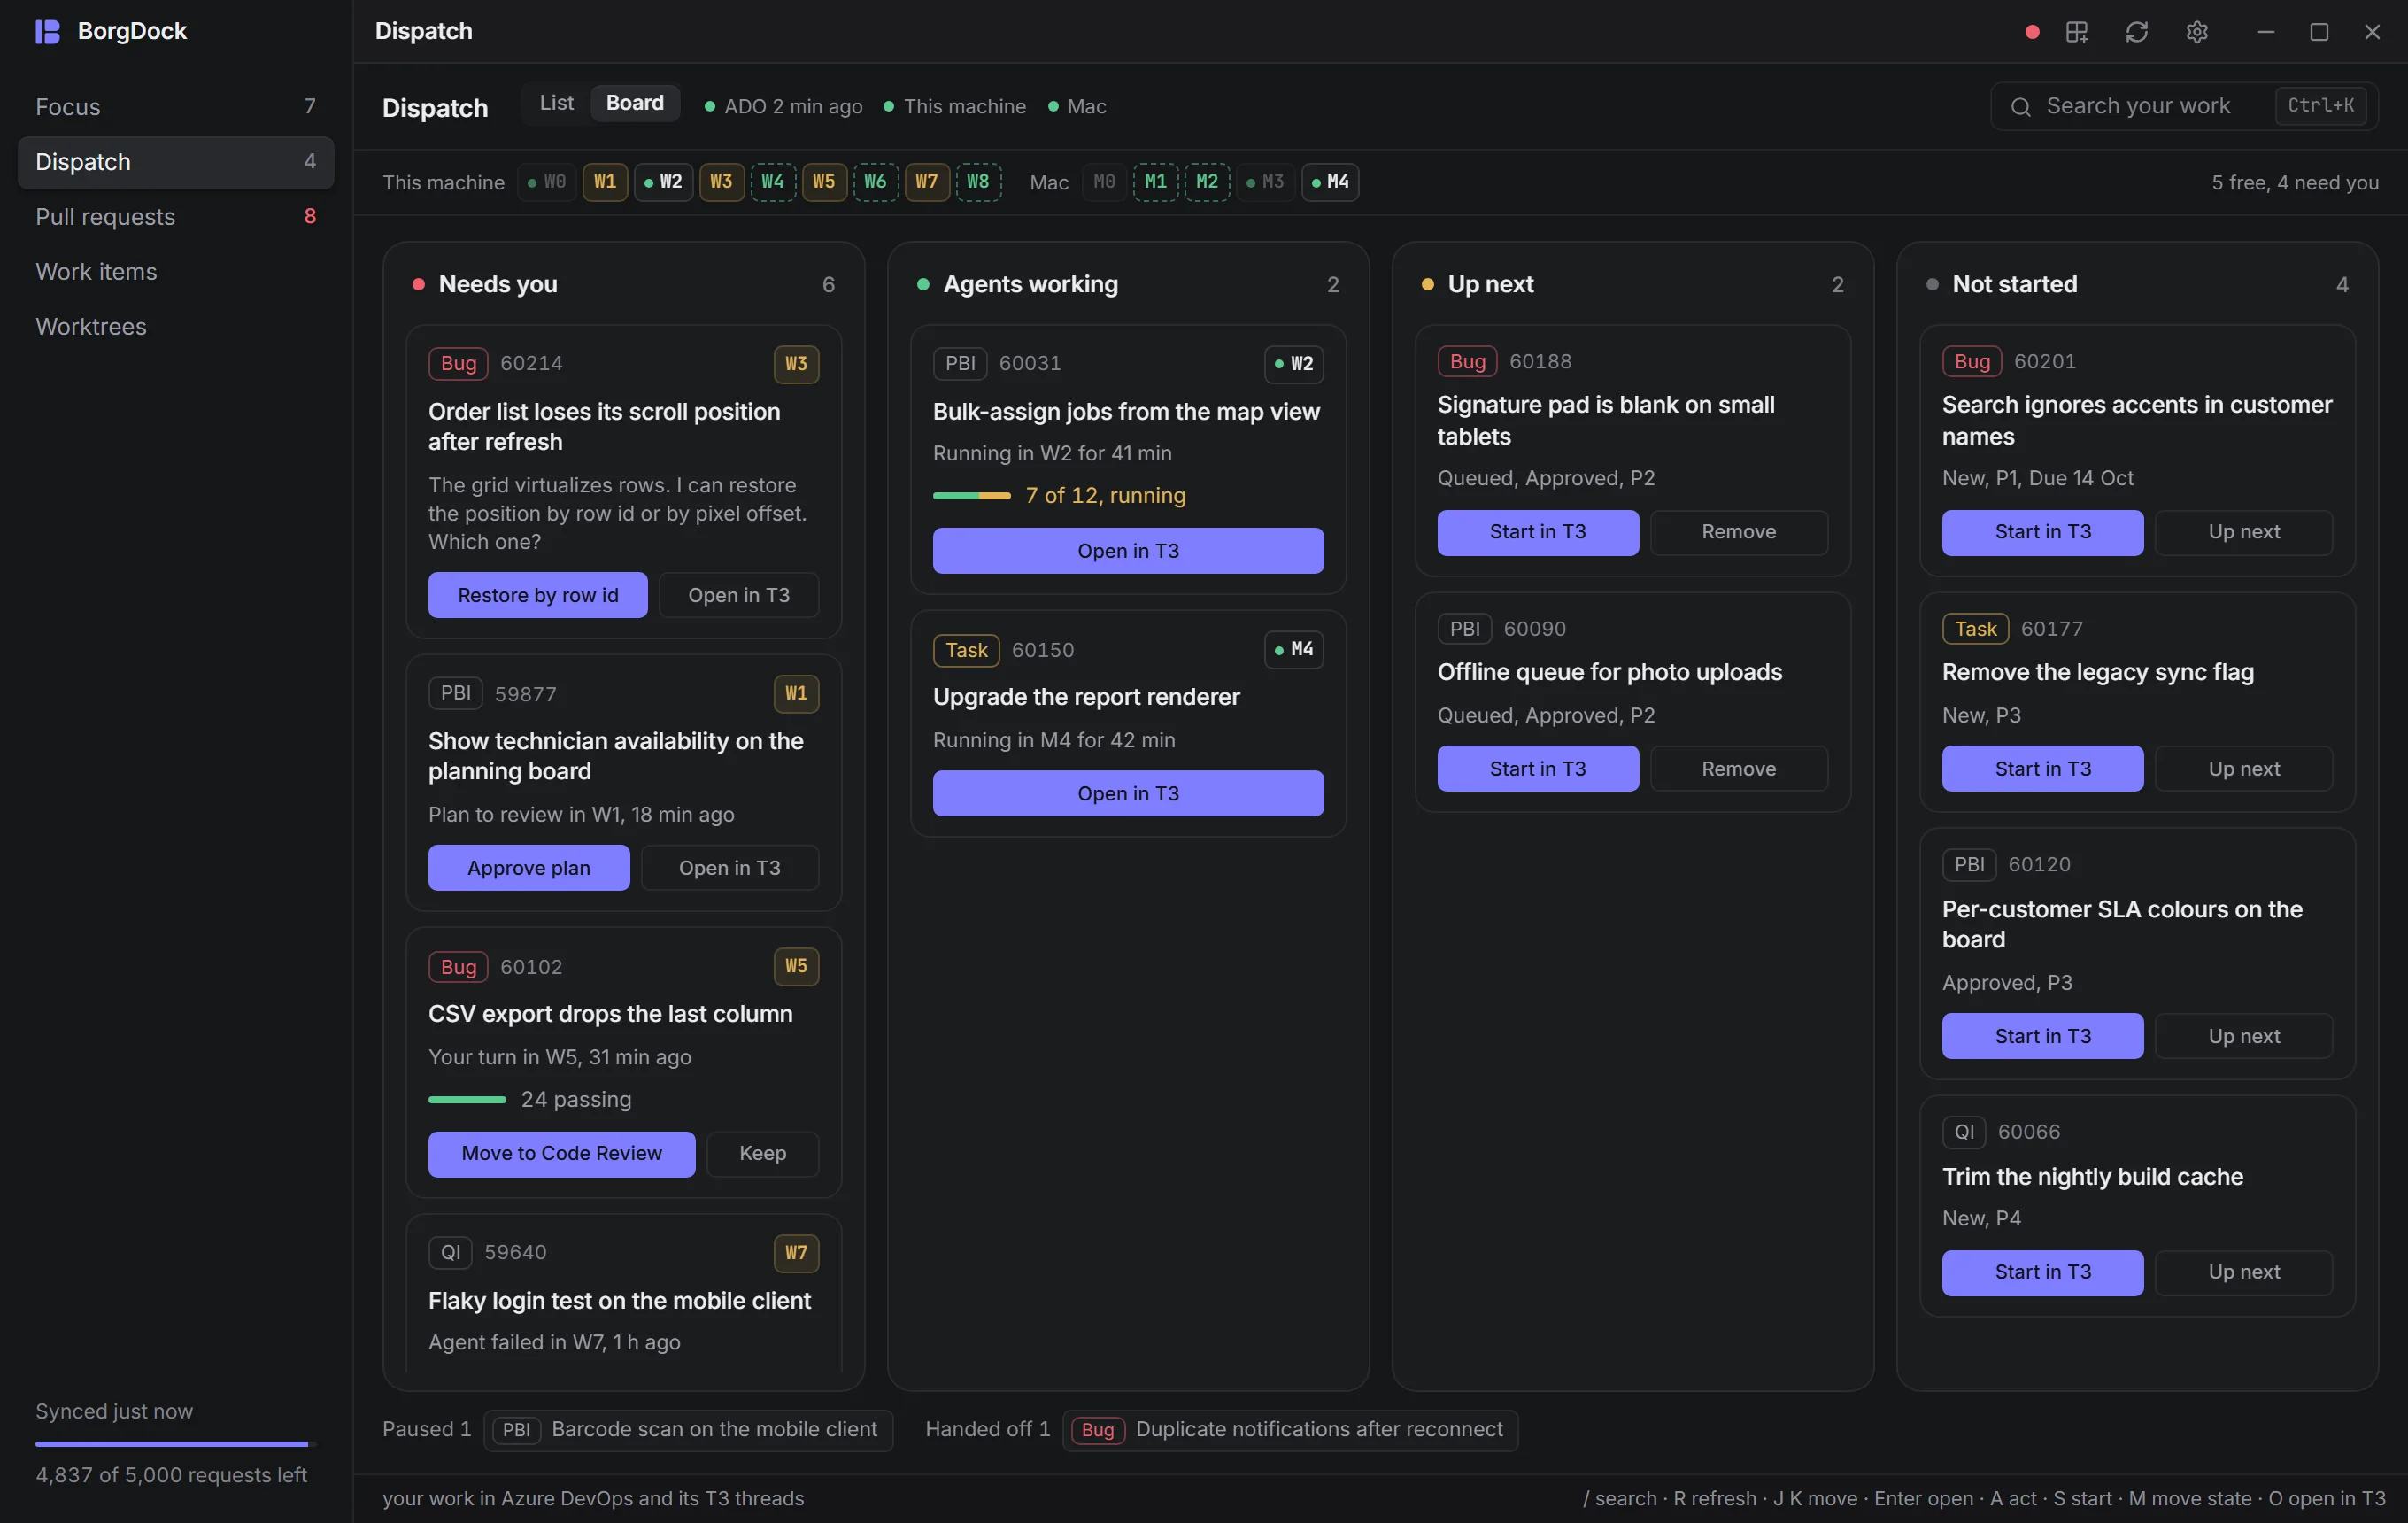Viewport: 2408px width, 1523px height.
Task: Open handed off Duplicate notifications after reconnect
Action: (1290, 1430)
